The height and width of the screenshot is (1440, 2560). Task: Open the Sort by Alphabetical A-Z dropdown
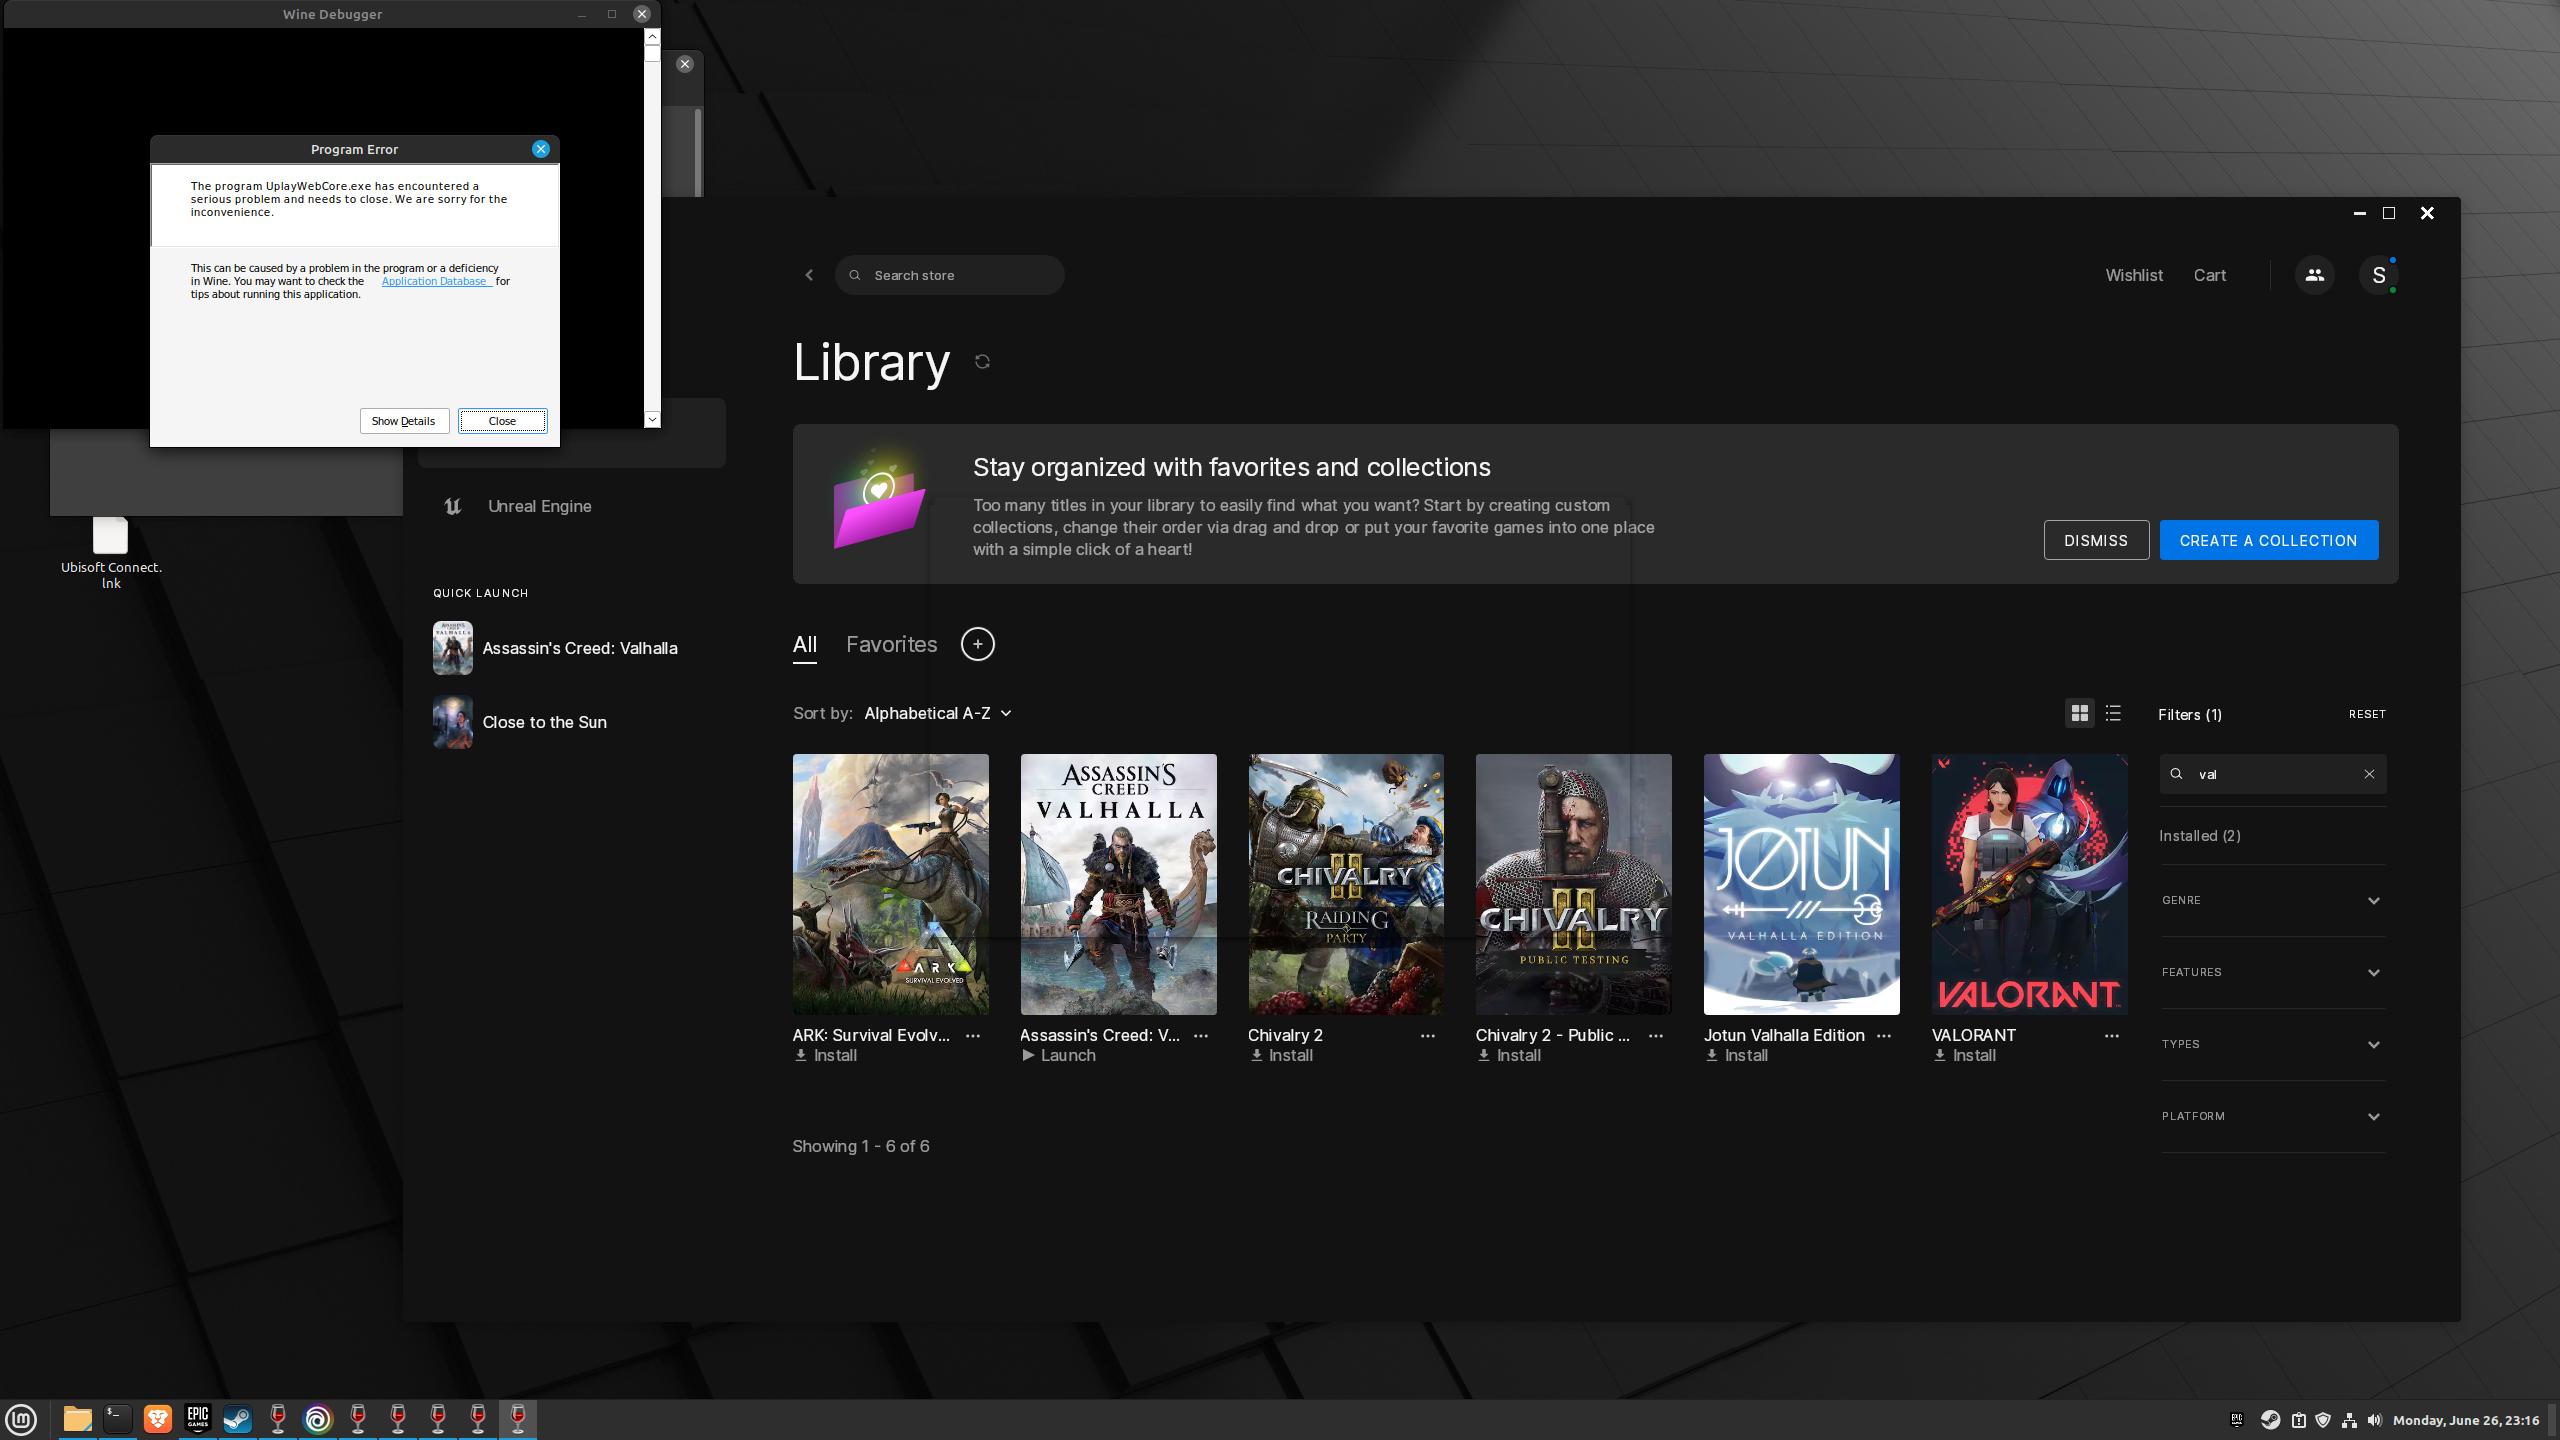(x=937, y=713)
